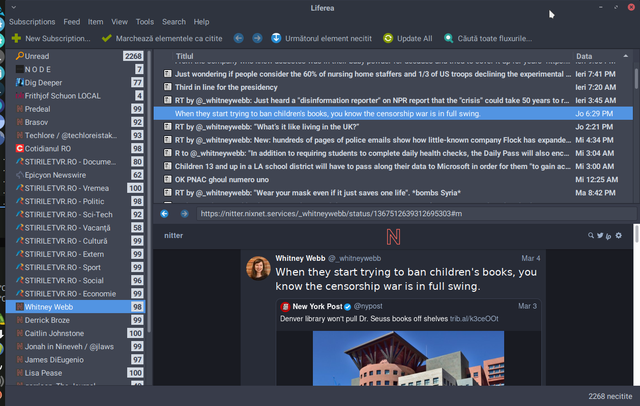Image resolution: width=640 pixels, height=406 pixels.
Task: Click the item icon for "OK PNAC ghoul numero uno"
Action: tap(167, 179)
